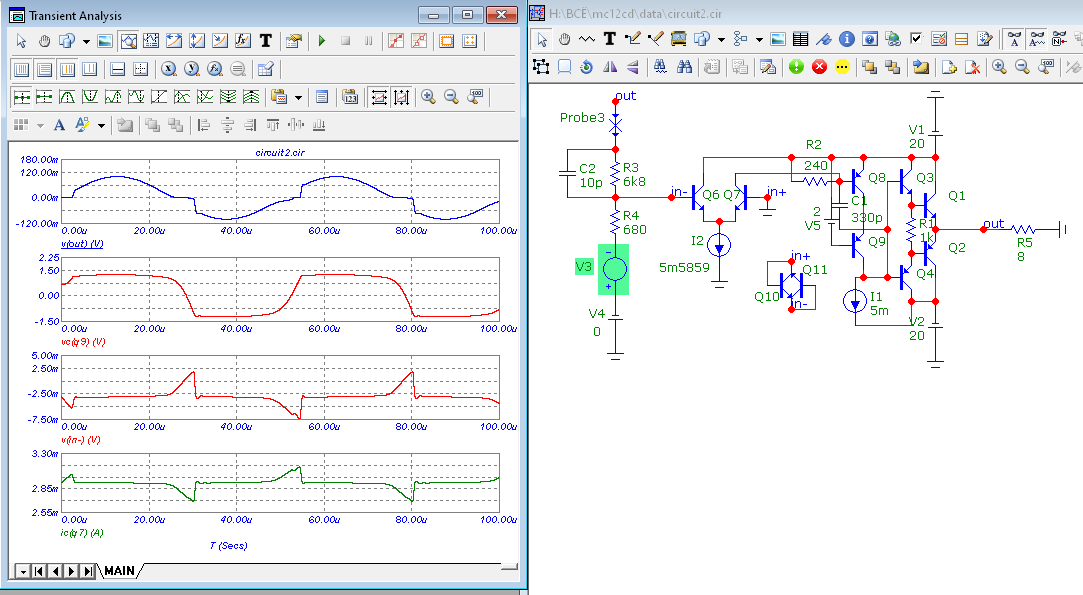Toggle the Scale mode plot button

(129, 41)
